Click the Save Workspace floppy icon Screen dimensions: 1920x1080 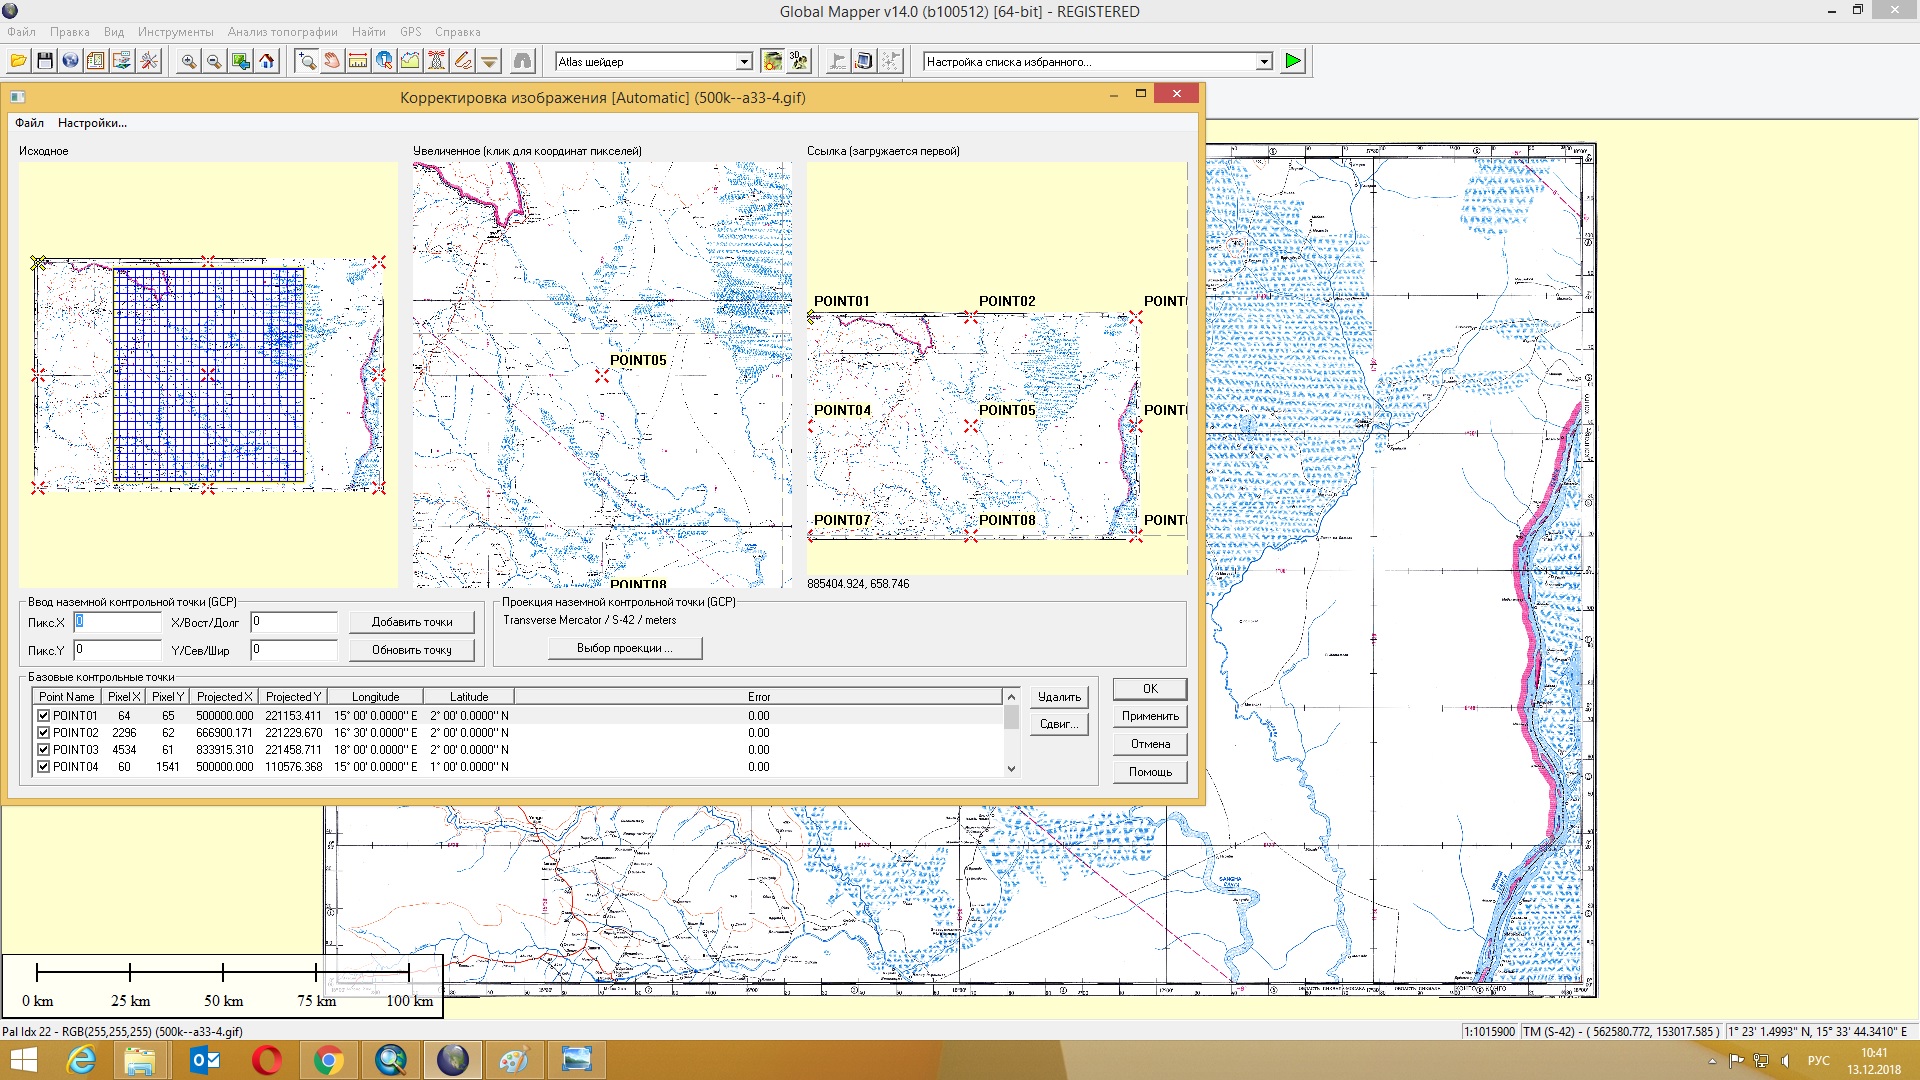(44, 62)
